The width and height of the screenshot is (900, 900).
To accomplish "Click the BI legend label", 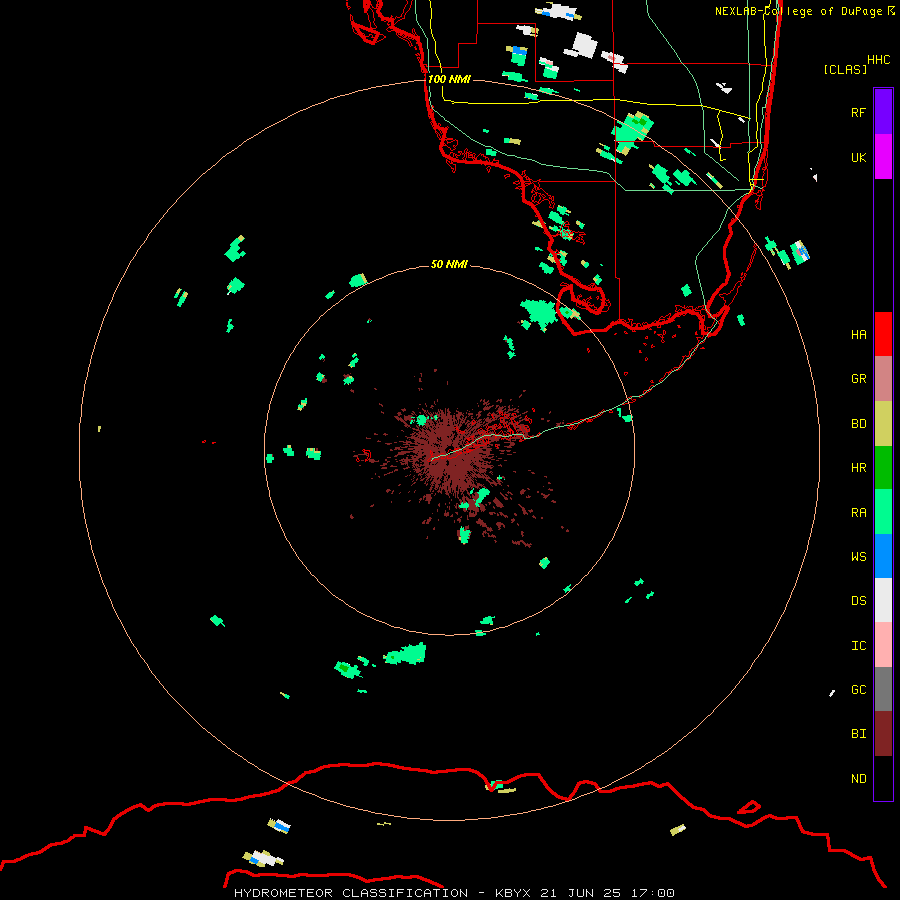I will [858, 734].
